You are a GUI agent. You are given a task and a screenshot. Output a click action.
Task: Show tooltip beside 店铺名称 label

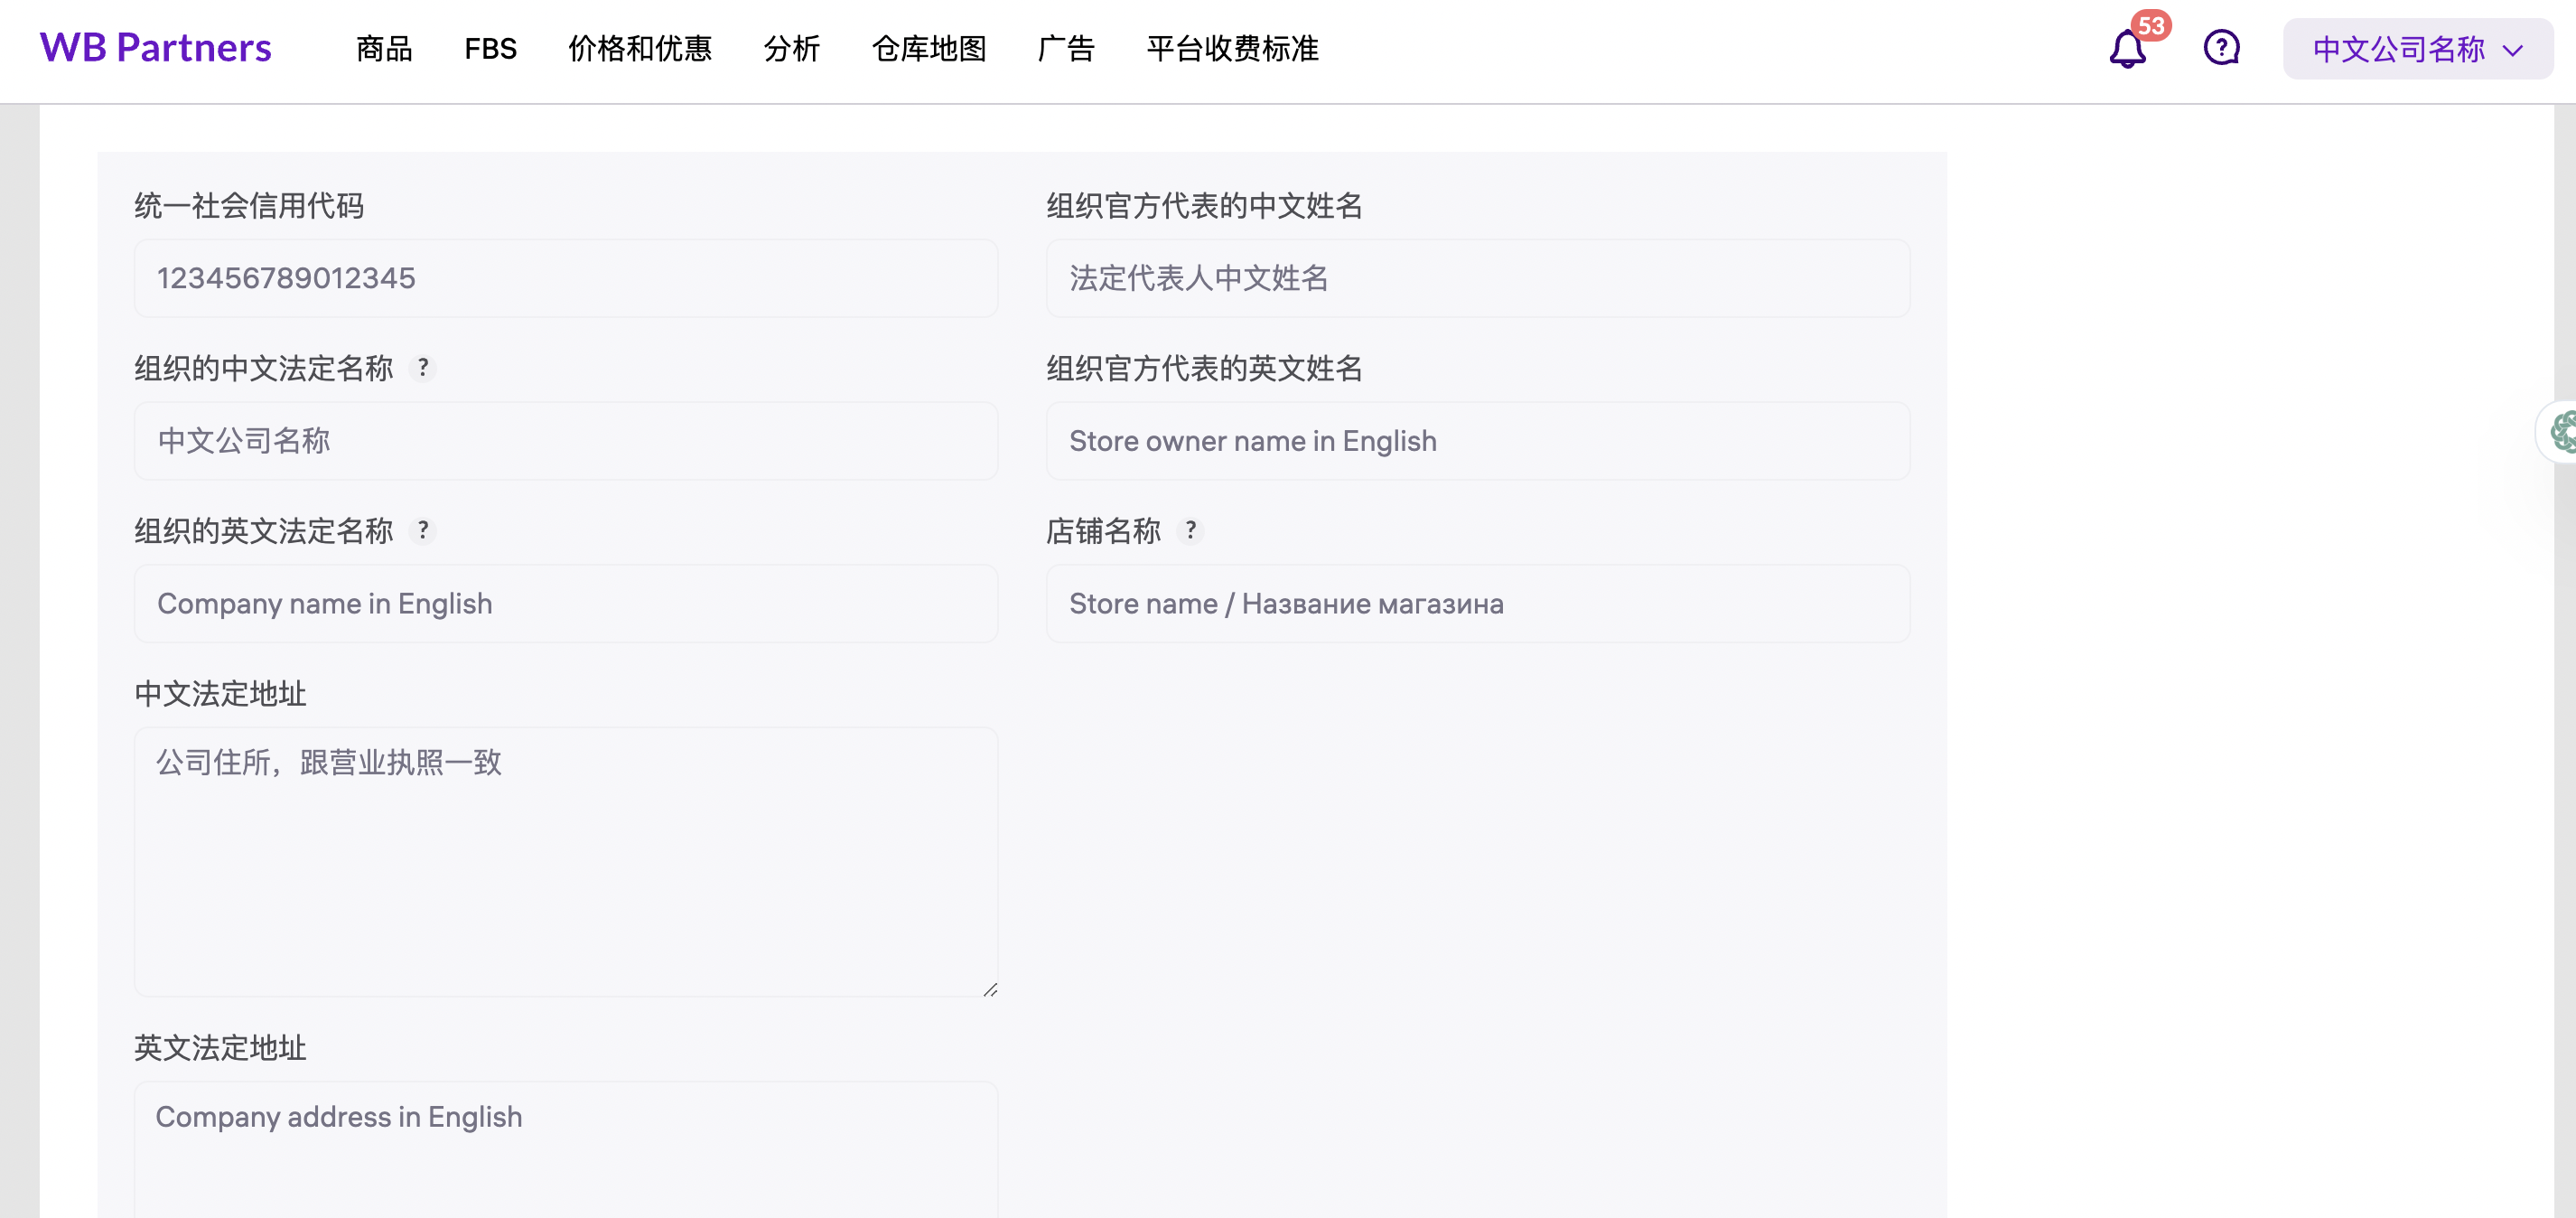pyautogui.click(x=1191, y=531)
